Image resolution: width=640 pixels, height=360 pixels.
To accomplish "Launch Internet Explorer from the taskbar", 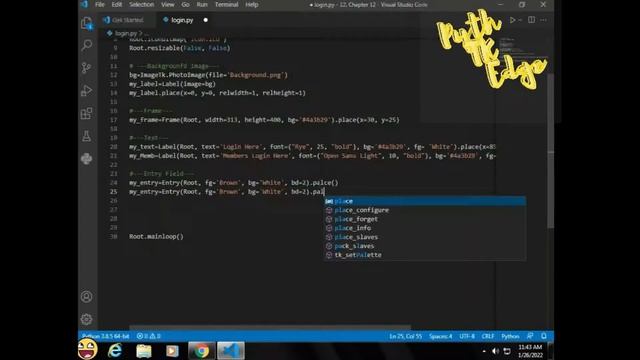I will [x=115, y=351].
